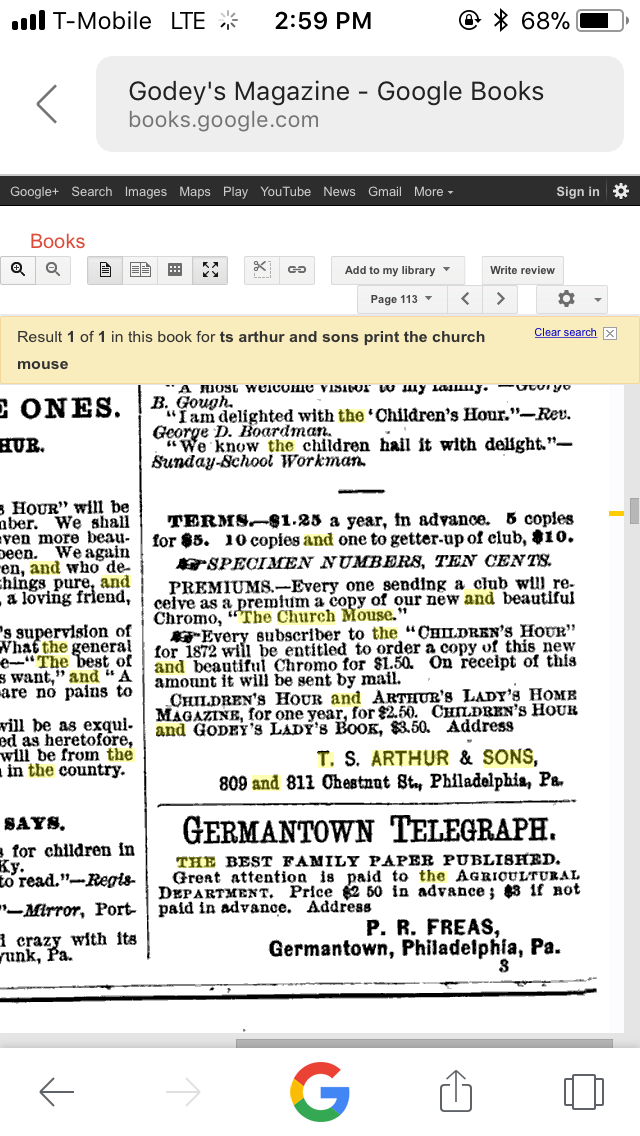Switch to two-page view
Image resolution: width=640 pixels, height=1136 pixels.
pyautogui.click(x=140, y=270)
